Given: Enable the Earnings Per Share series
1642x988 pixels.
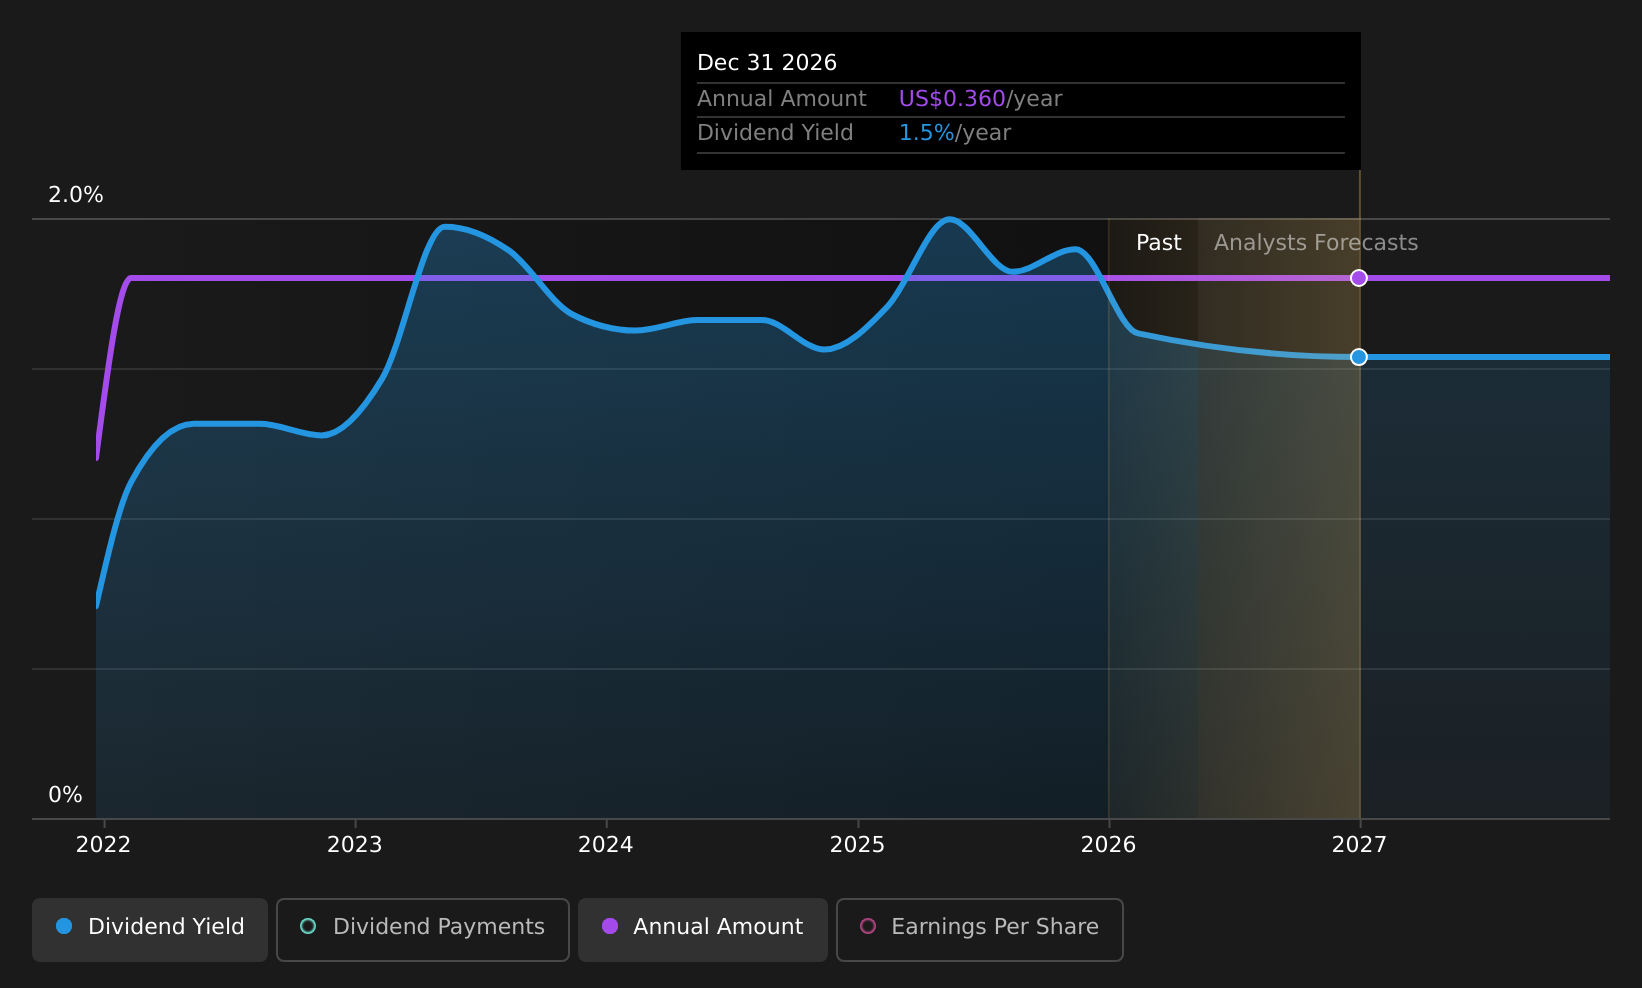Looking at the screenshot, I should pos(980,929).
